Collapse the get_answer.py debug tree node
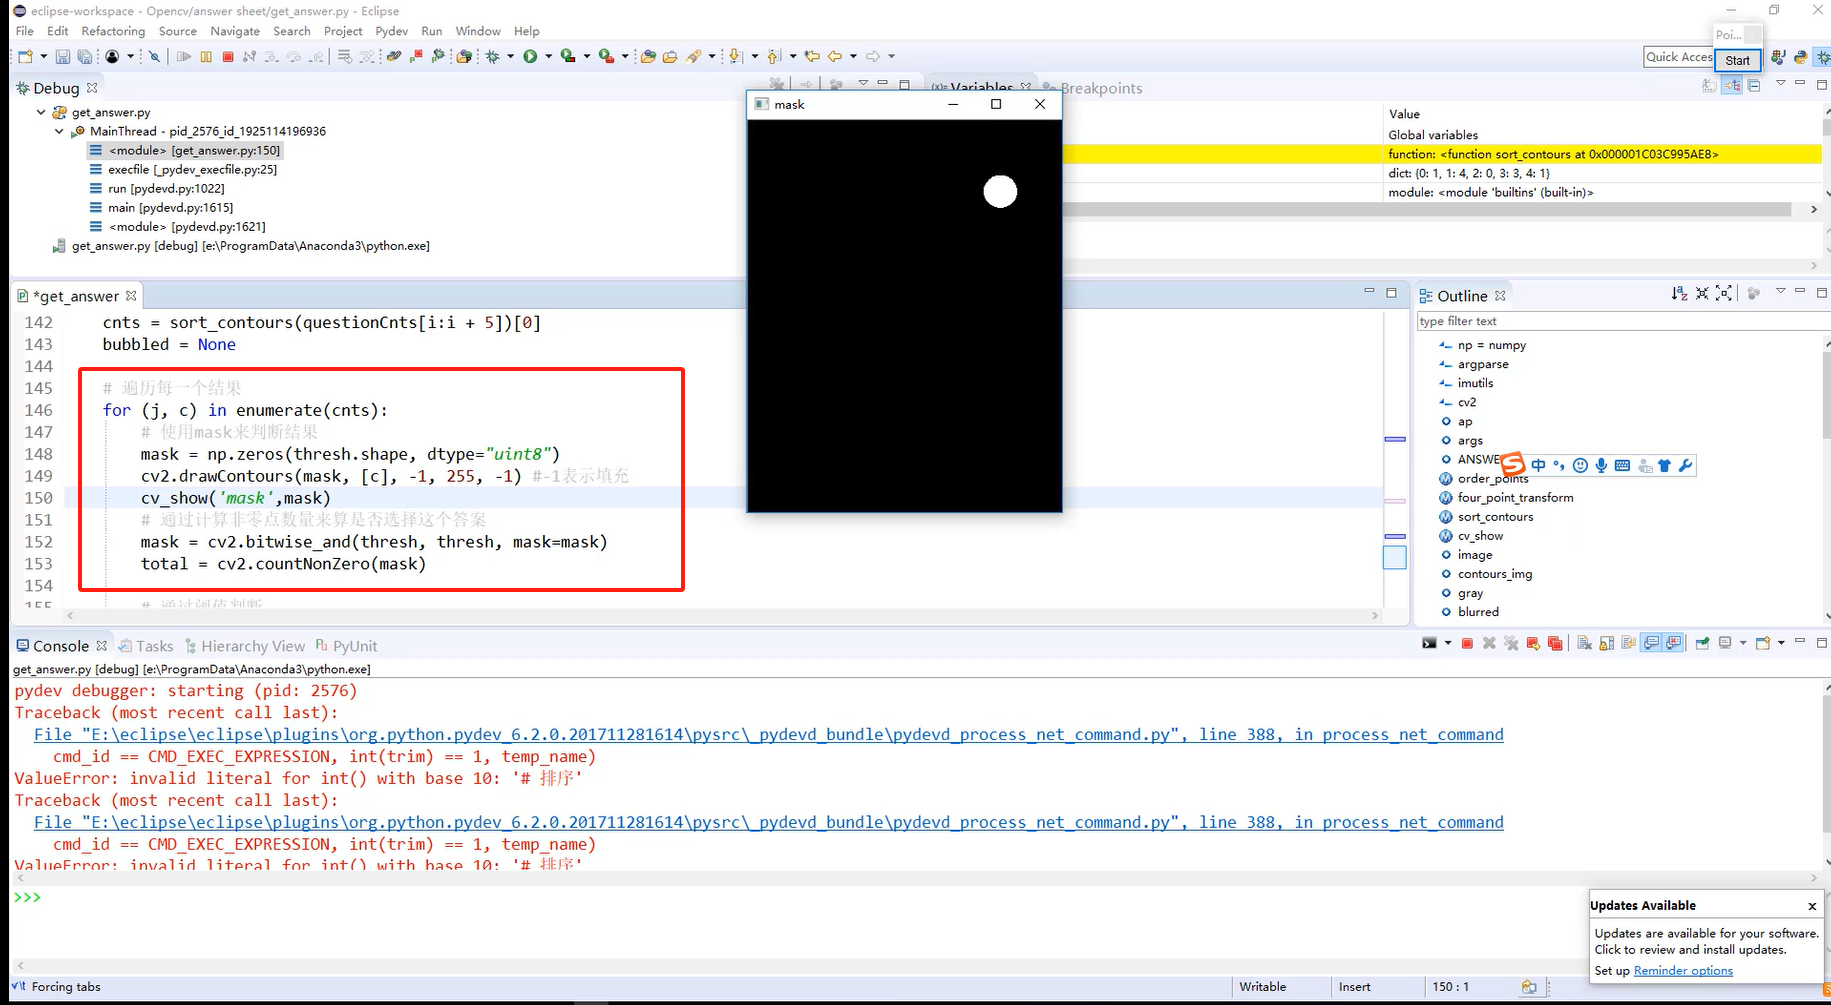 coord(41,112)
